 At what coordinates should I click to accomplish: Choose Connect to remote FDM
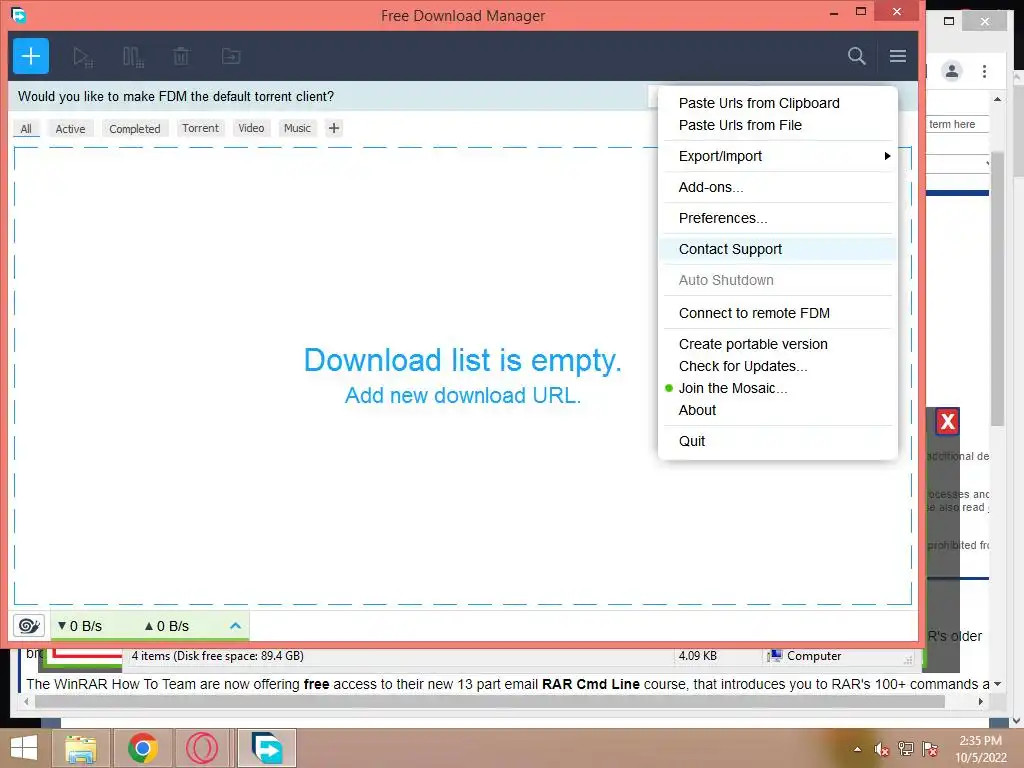tap(777, 313)
